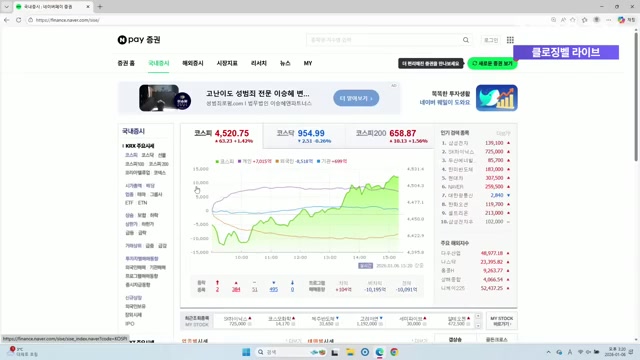This screenshot has height=360, width=640.
Task: Click the stock search input field
Action: (x=384, y=40)
